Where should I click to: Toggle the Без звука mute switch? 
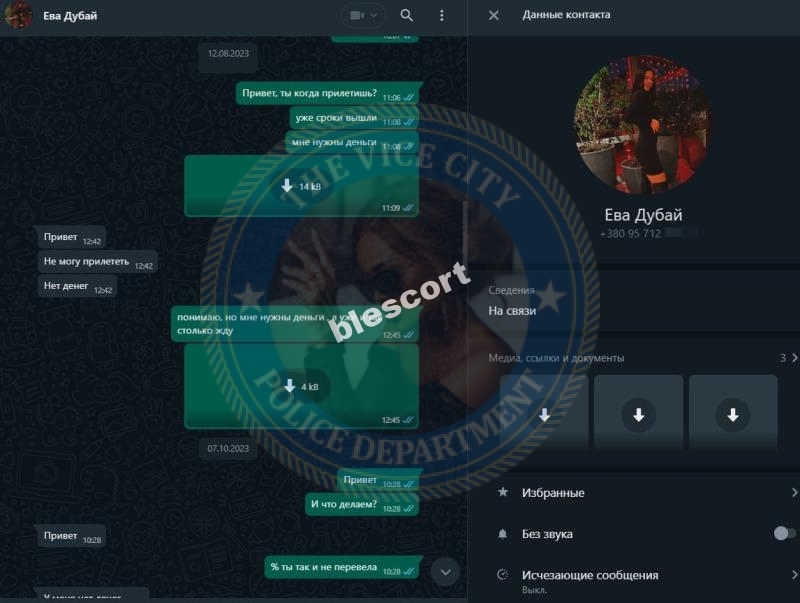point(784,534)
